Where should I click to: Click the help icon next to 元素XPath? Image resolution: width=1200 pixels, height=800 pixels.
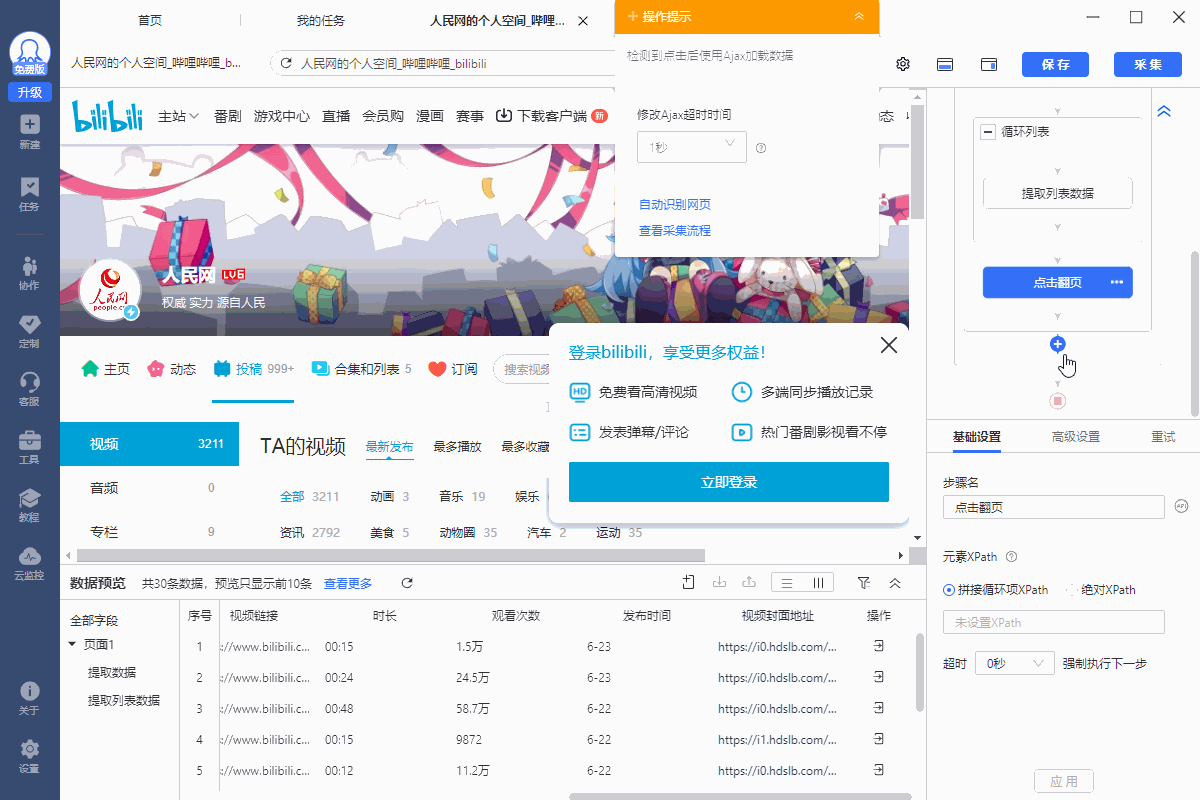pos(1011,557)
